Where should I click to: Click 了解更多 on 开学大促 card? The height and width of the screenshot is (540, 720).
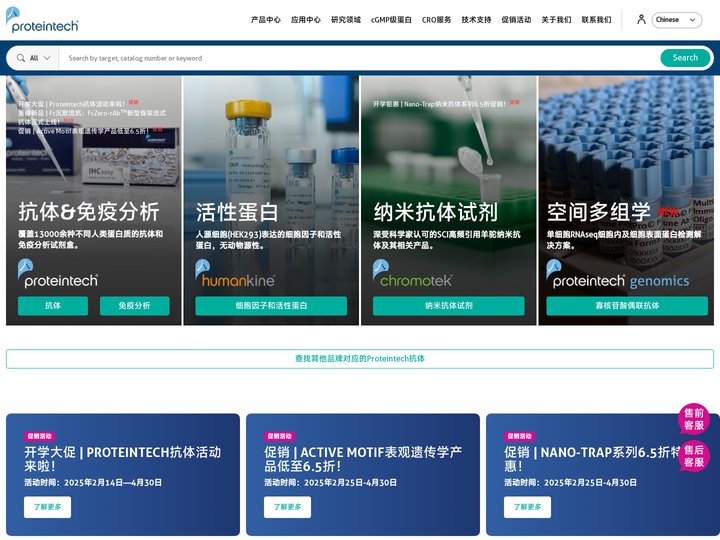coord(47,507)
